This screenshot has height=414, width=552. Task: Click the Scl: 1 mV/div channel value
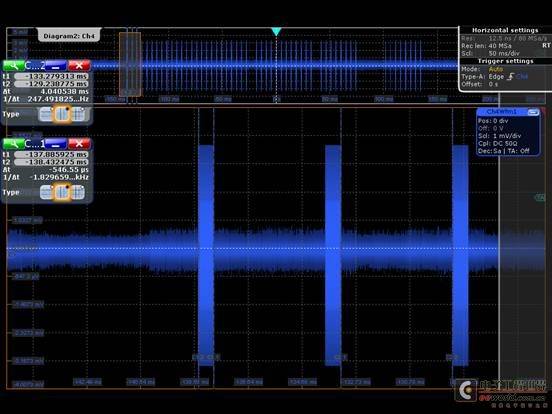coord(499,136)
